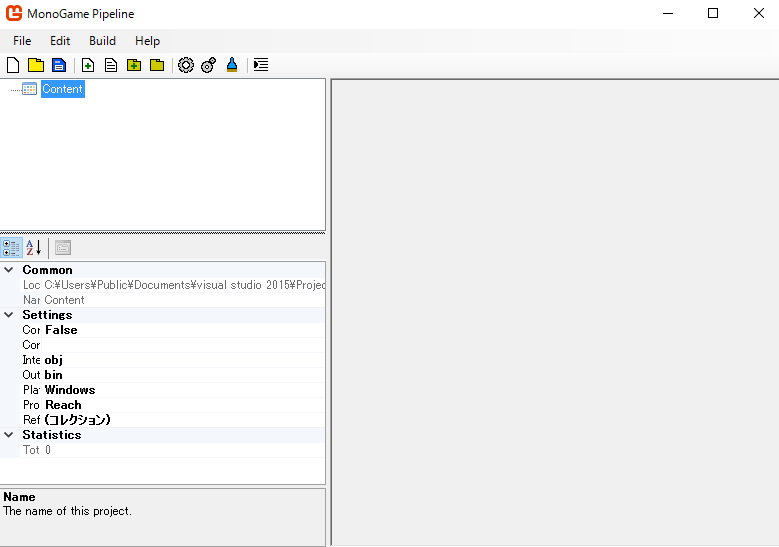Create new folder with the plus folder icon
The image size is (779, 547).
click(134, 65)
